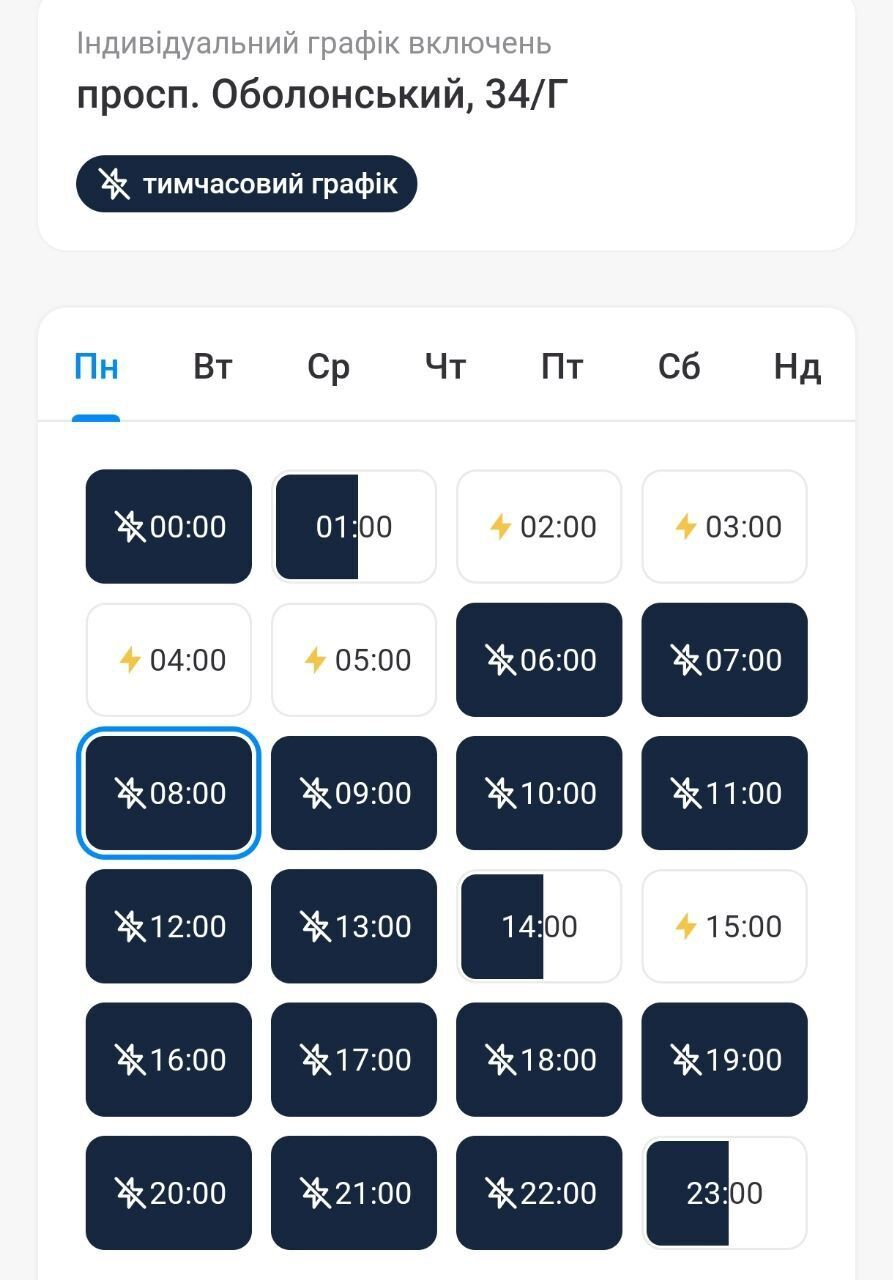Switch to the Нд day tab
Image resolution: width=893 pixels, height=1280 pixels.
(797, 368)
